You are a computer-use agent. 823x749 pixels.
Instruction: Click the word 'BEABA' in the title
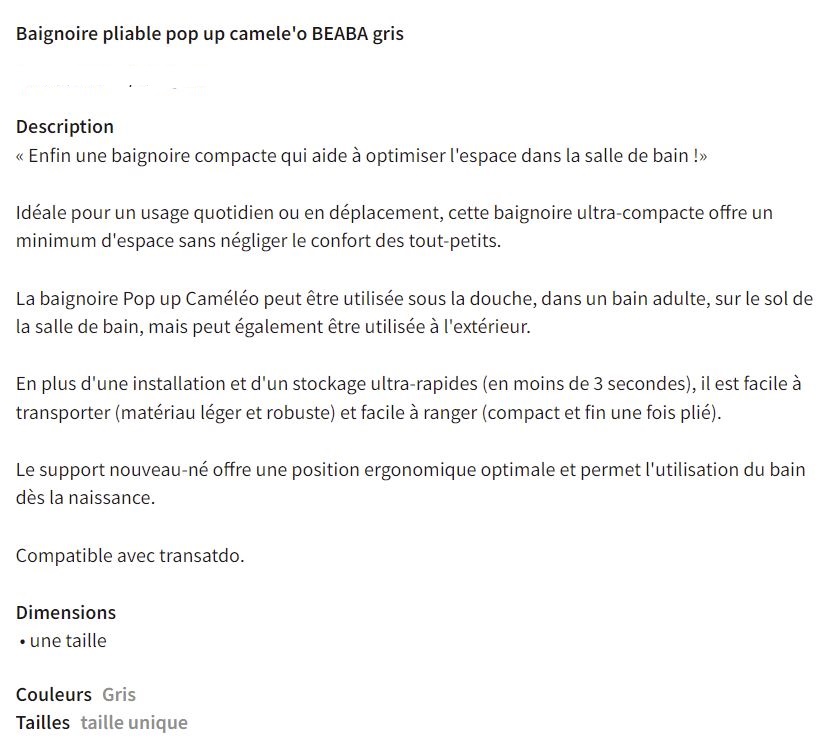coord(339,34)
